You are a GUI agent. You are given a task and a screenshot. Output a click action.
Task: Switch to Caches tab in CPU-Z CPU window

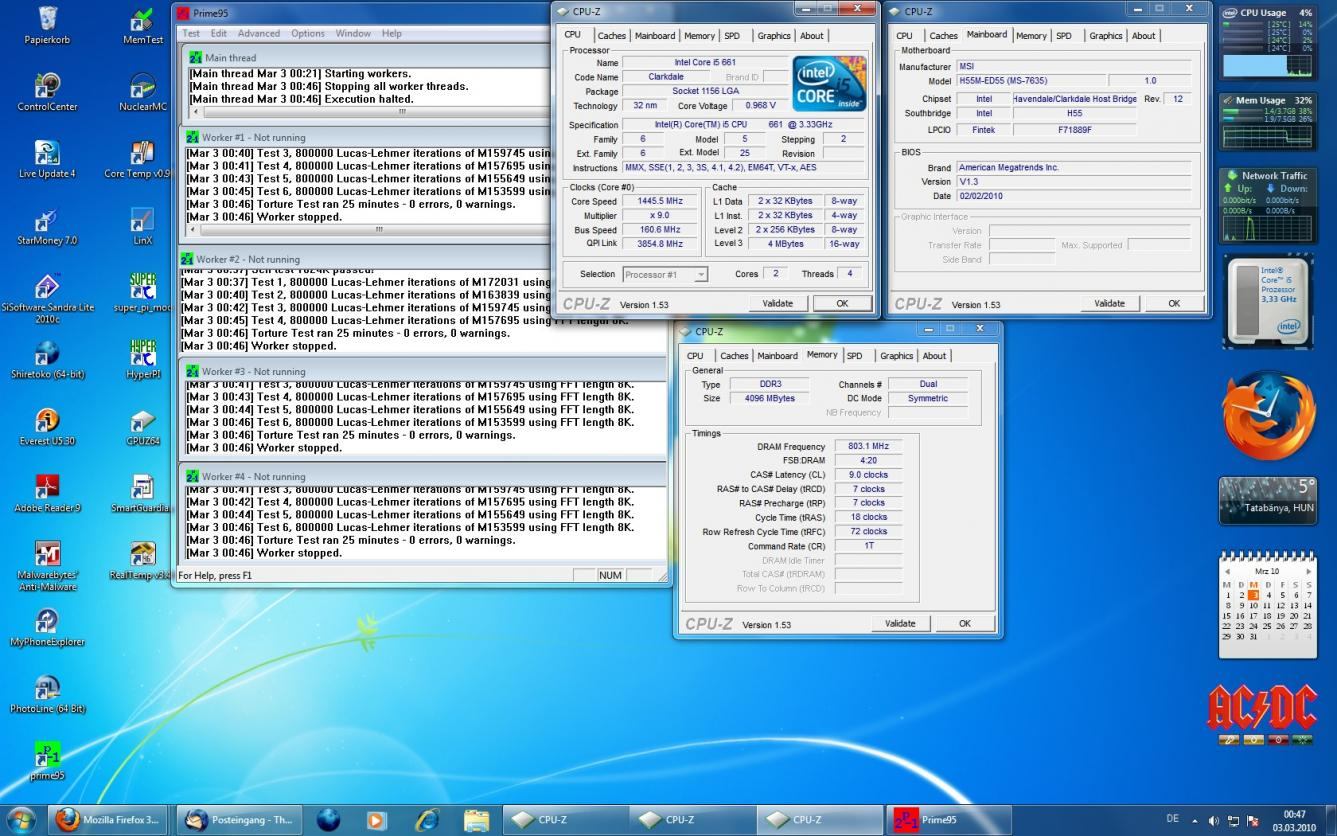611,35
